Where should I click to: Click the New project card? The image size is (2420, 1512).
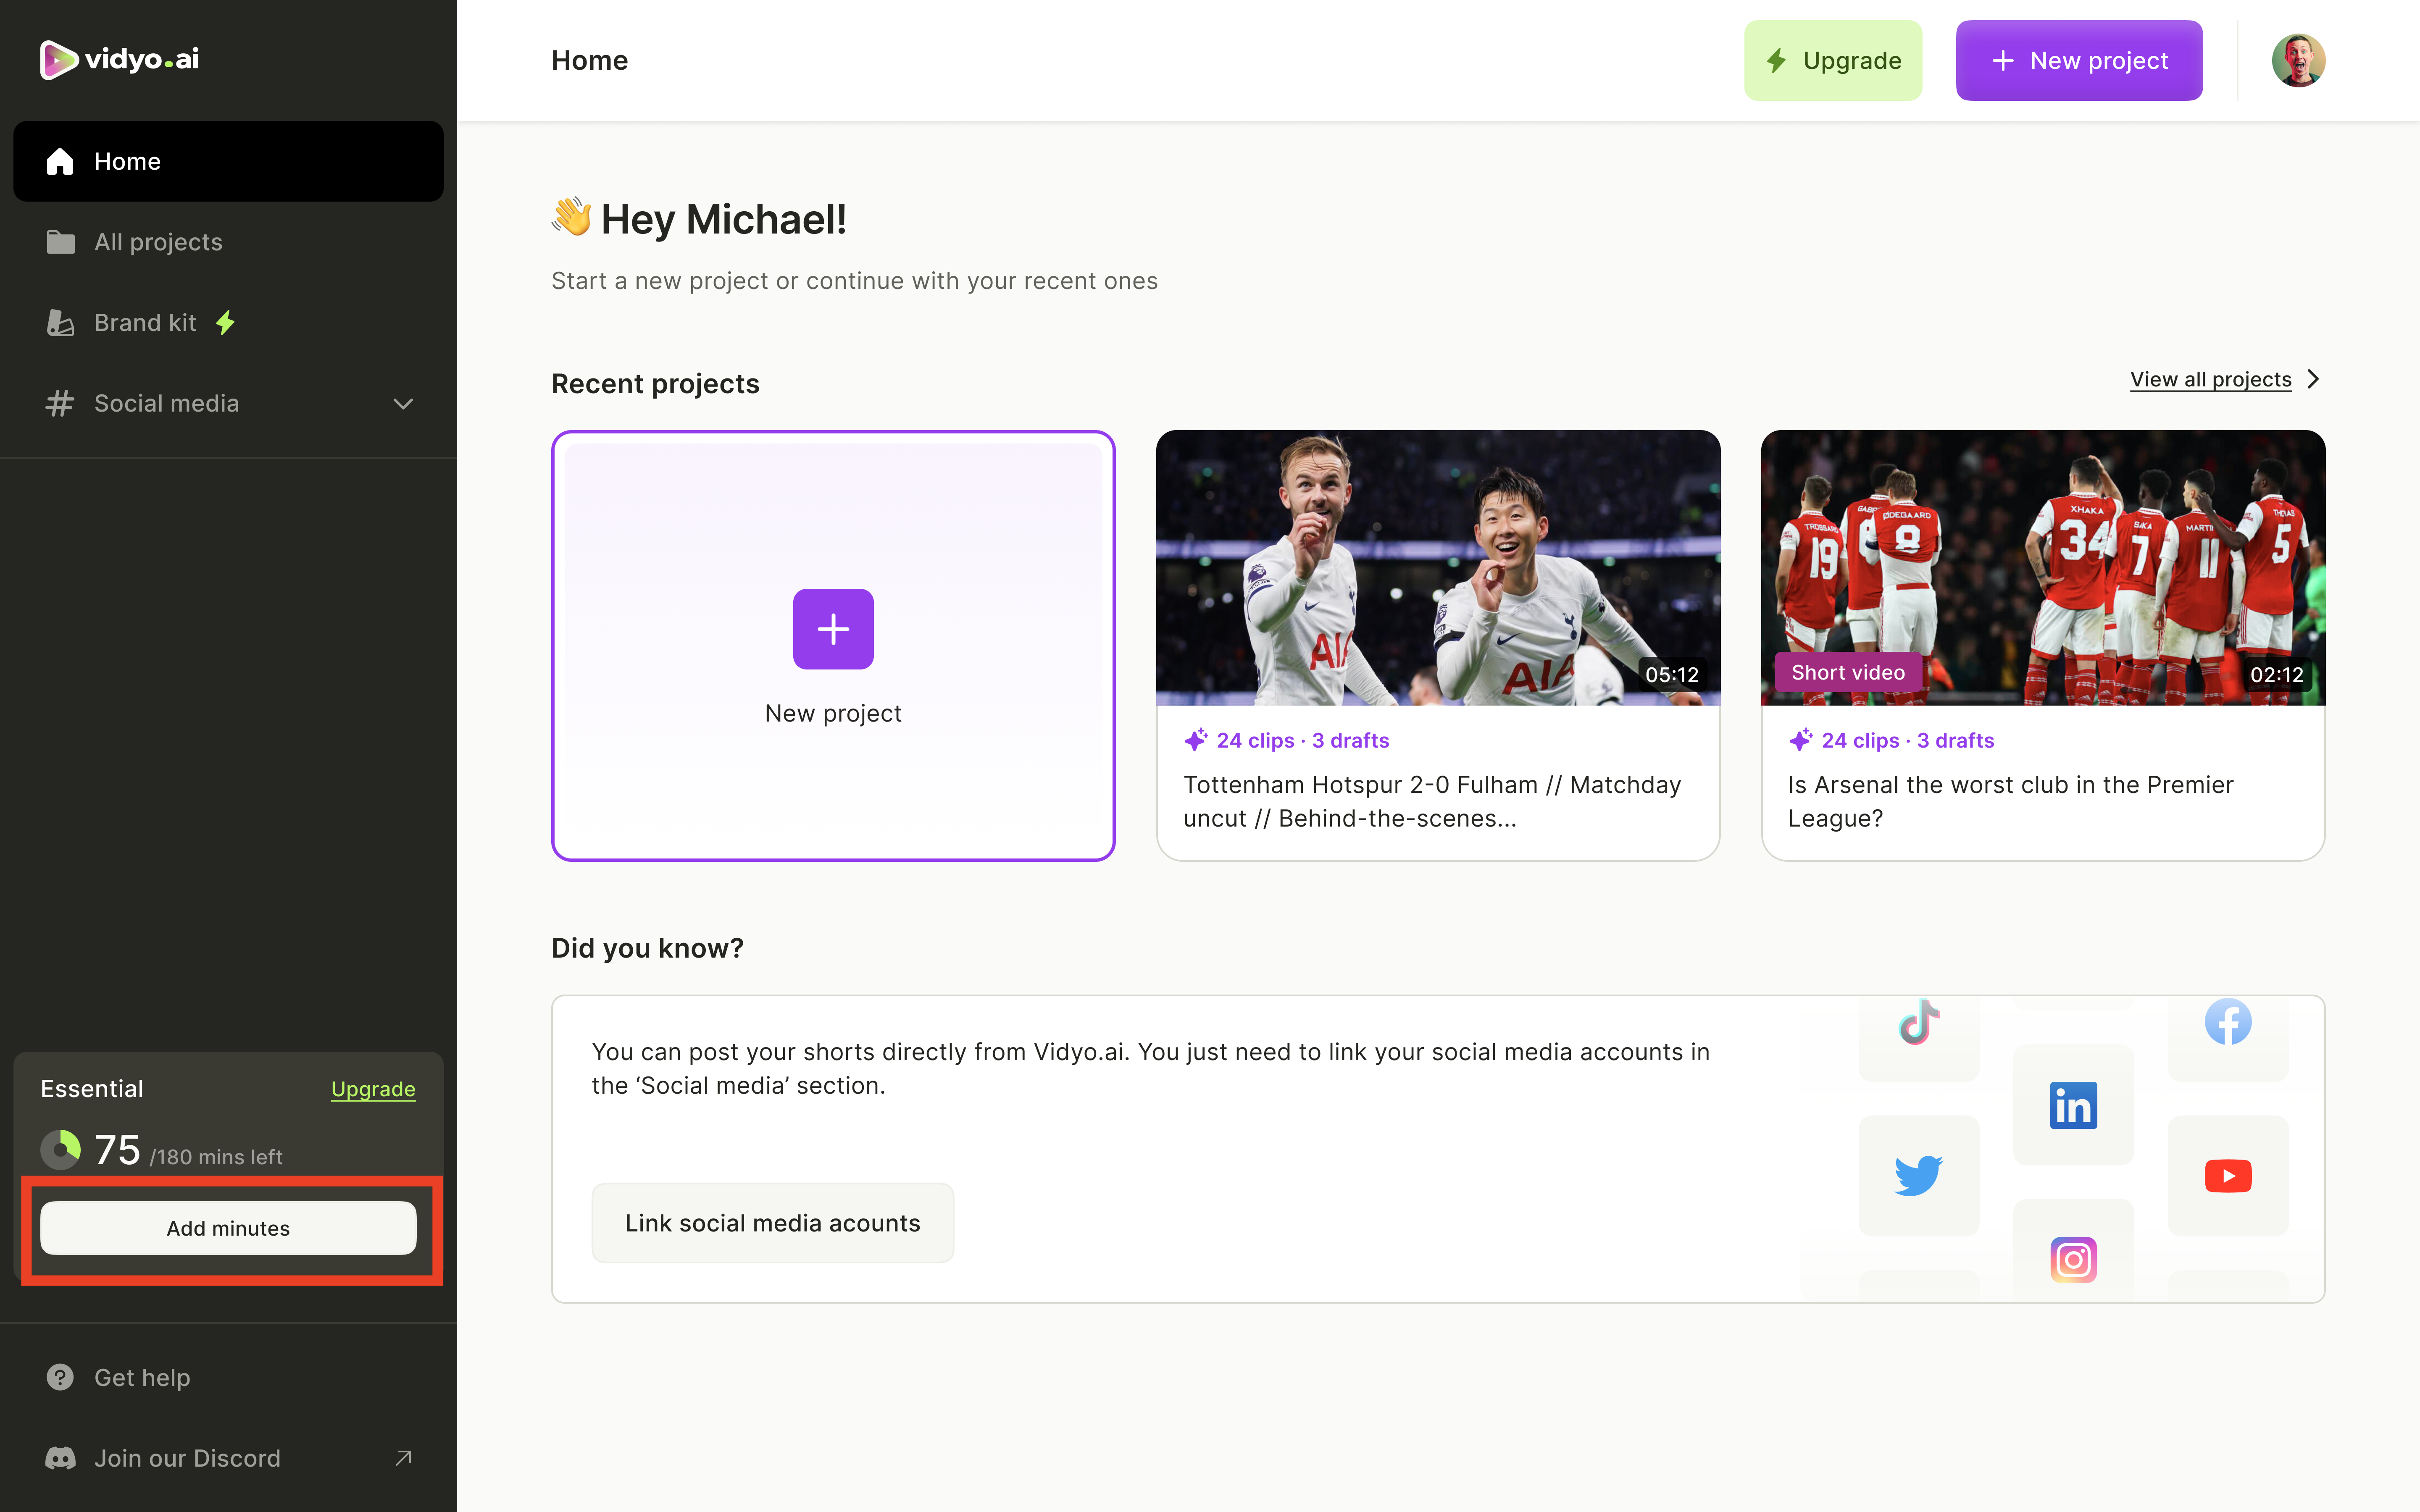(x=833, y=645)
